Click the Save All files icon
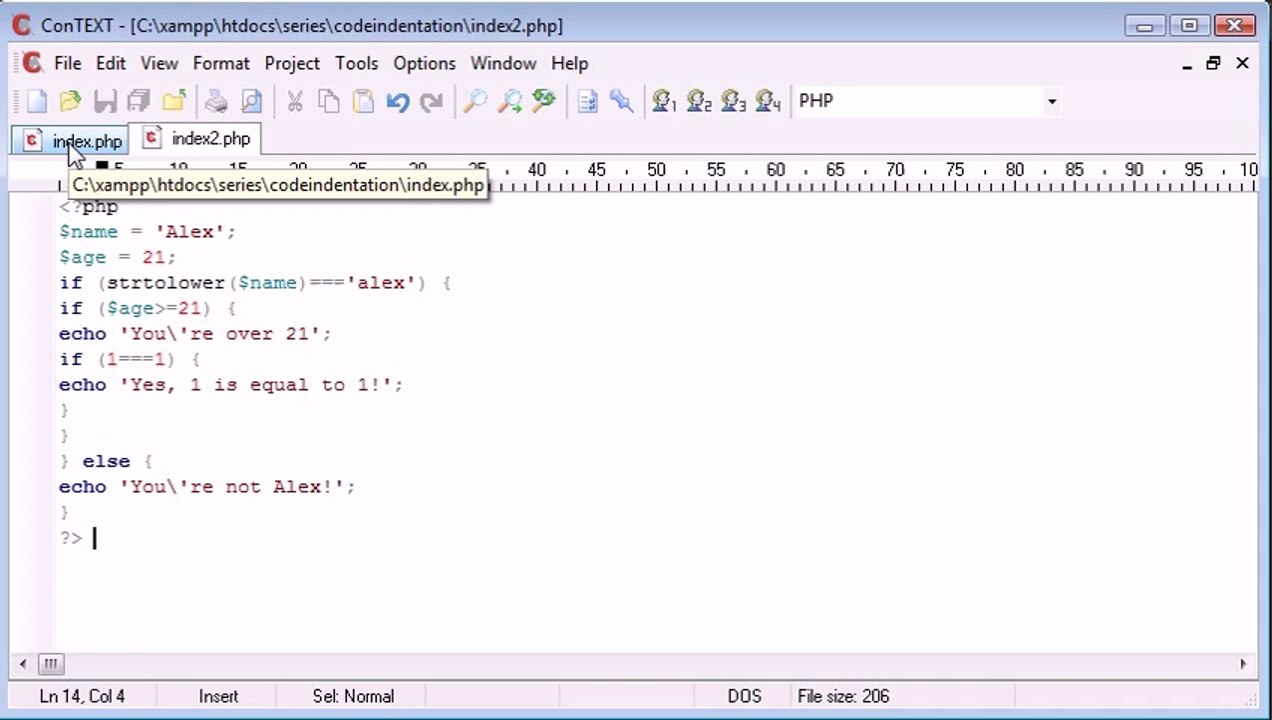Viewport: 1272px width, 720px height. point(139,101)
